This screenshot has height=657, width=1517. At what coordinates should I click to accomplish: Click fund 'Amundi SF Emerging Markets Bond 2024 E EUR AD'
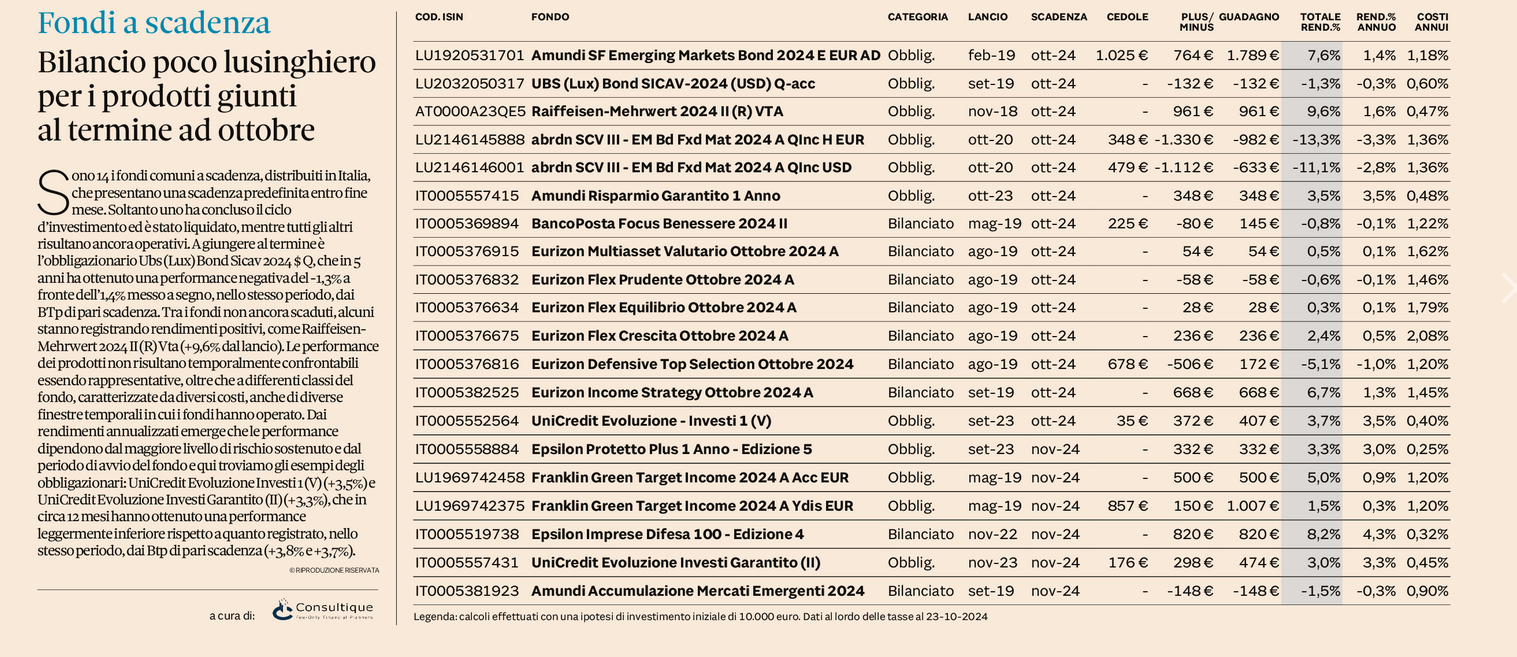(x=706, y=56)
